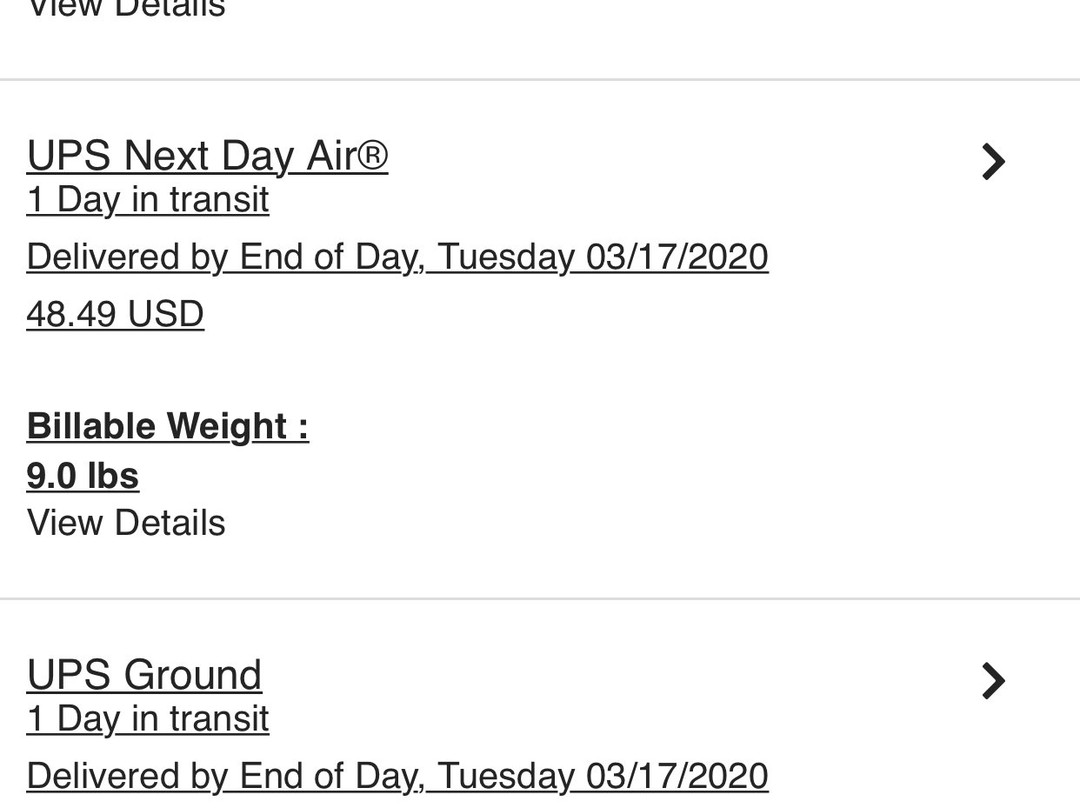Viewport: 1080px width, 808px height.
Task: Click "03/17/2020" in the Next Day Air delivery line
Action: click(x=677, y=257)
